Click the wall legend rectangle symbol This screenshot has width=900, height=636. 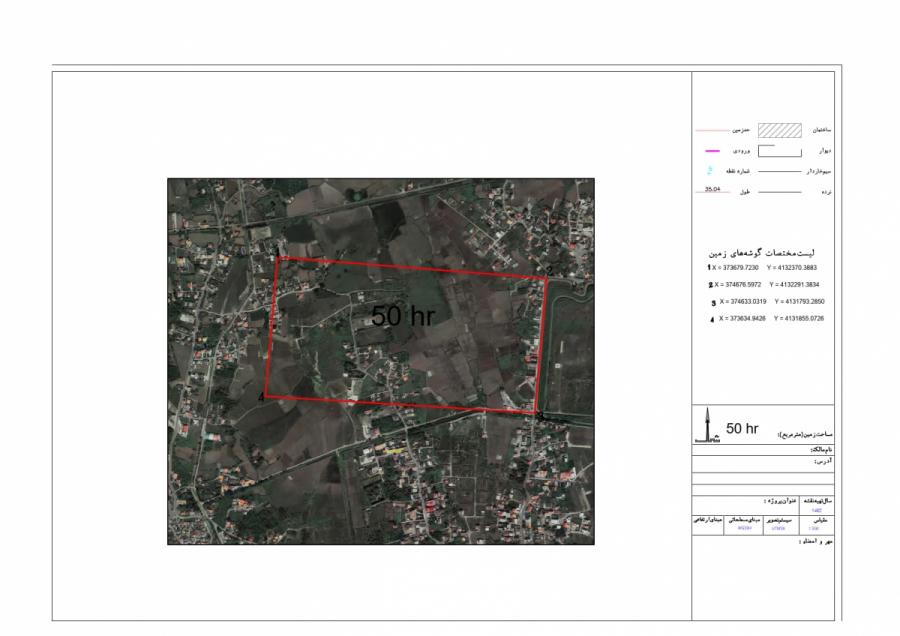coord(779,151)
